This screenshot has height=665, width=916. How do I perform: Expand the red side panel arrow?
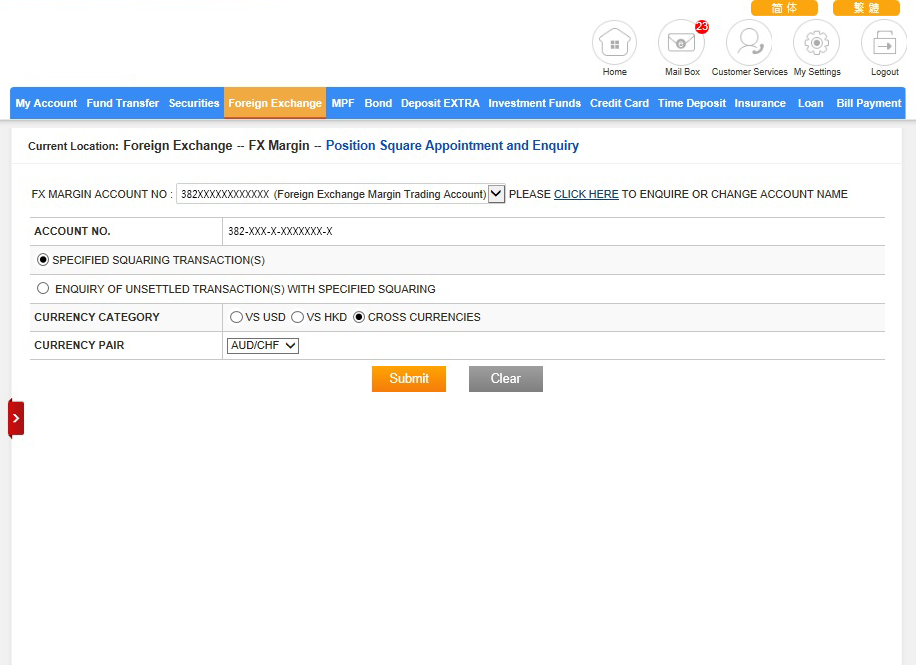(16, 418)
